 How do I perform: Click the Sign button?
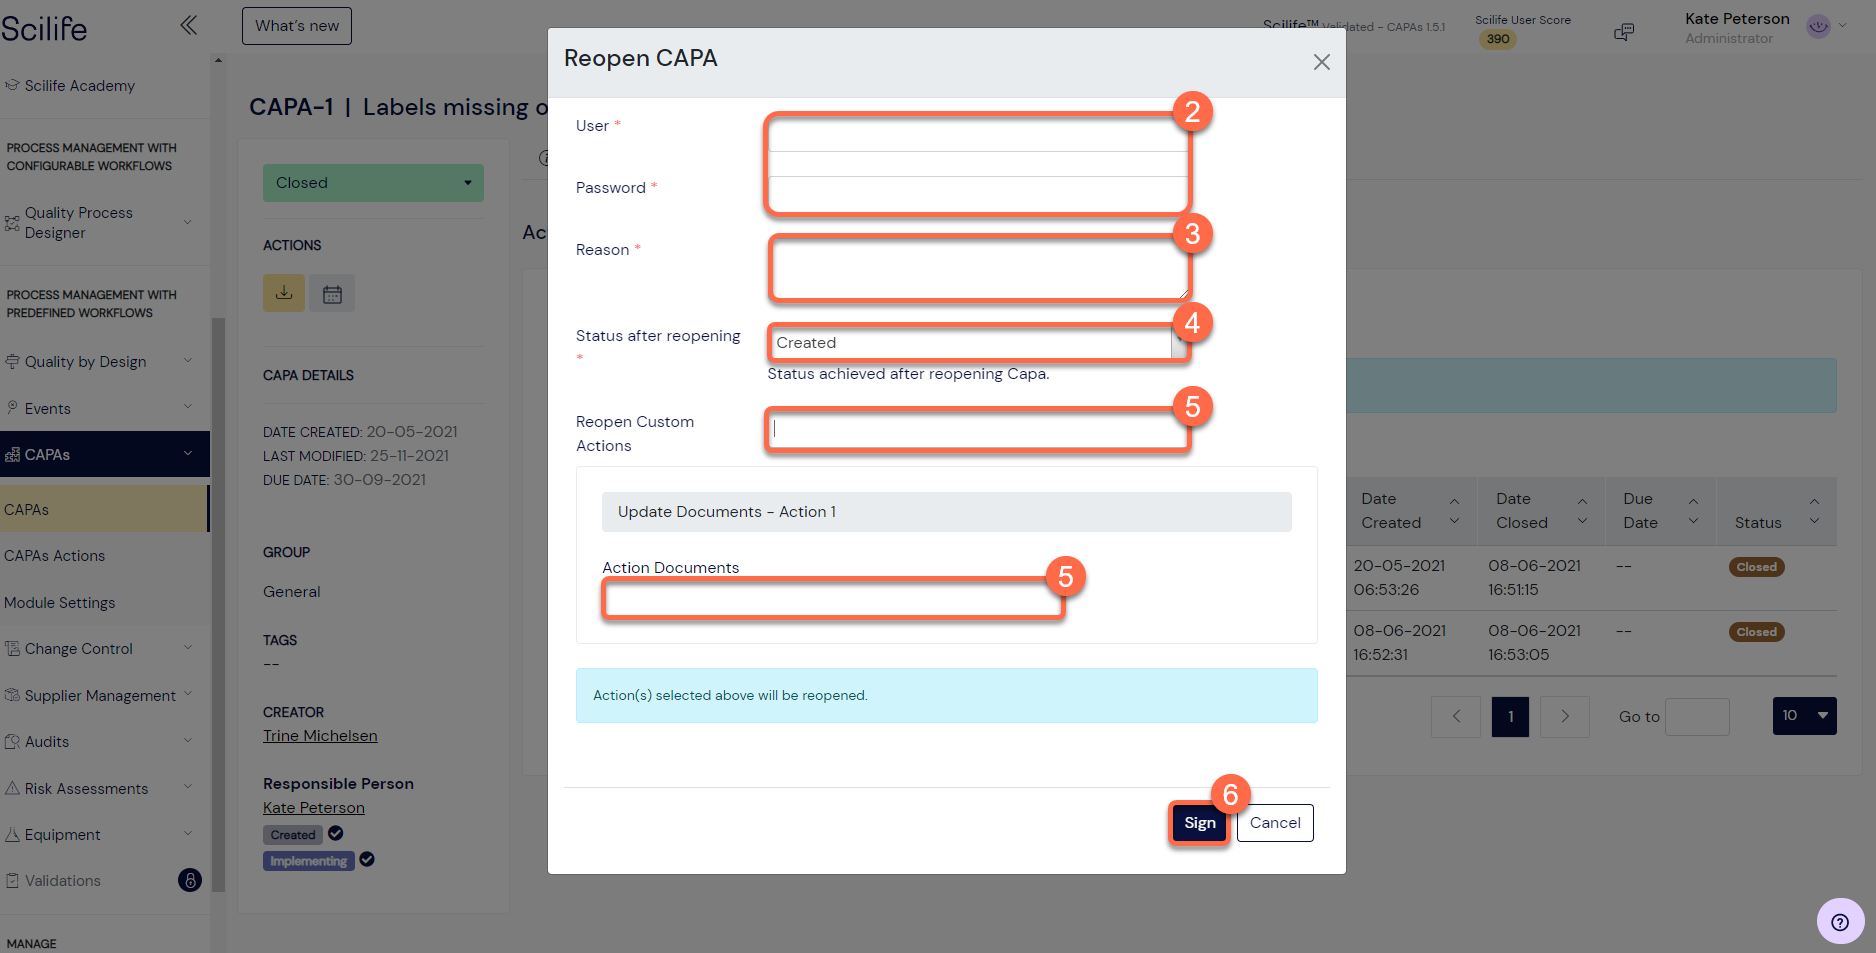tap(1200, 823)
